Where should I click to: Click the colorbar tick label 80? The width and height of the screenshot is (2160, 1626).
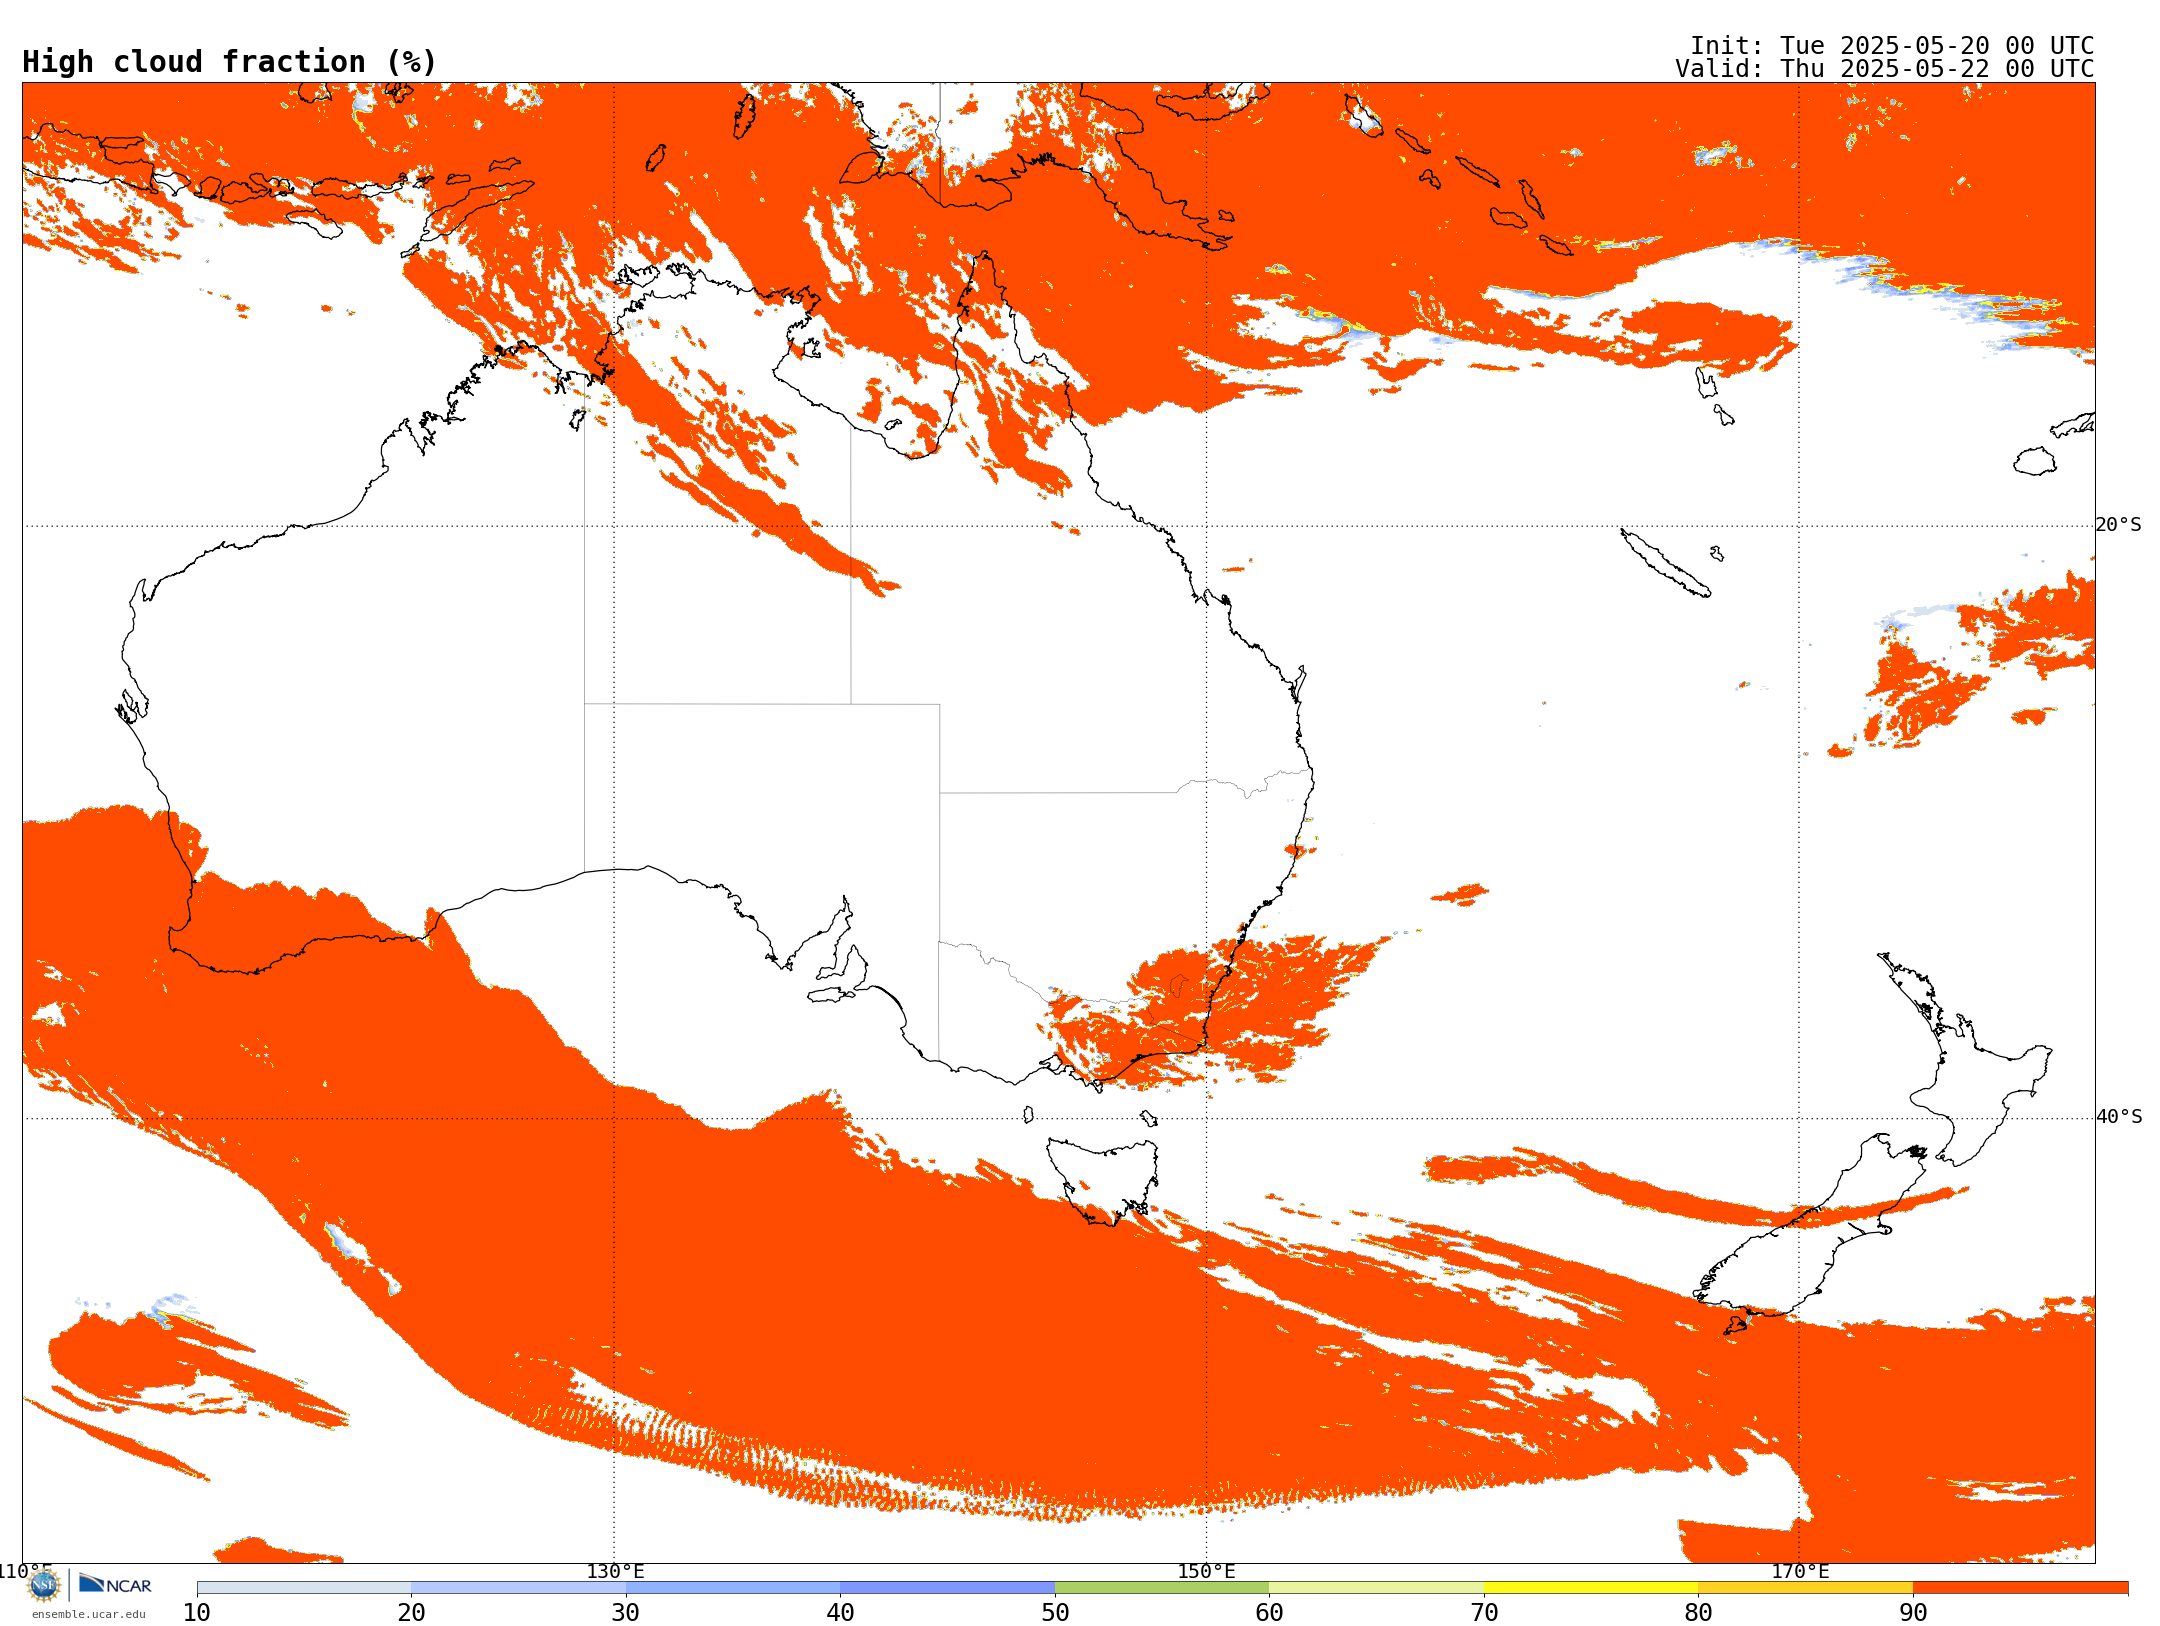(1698, 1612)
